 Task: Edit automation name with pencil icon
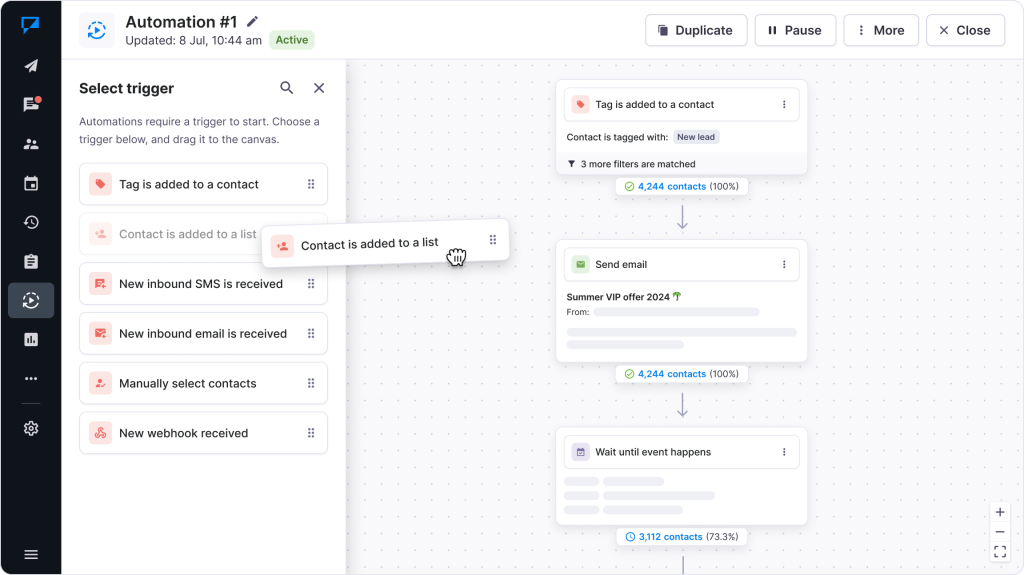[252, 21]
